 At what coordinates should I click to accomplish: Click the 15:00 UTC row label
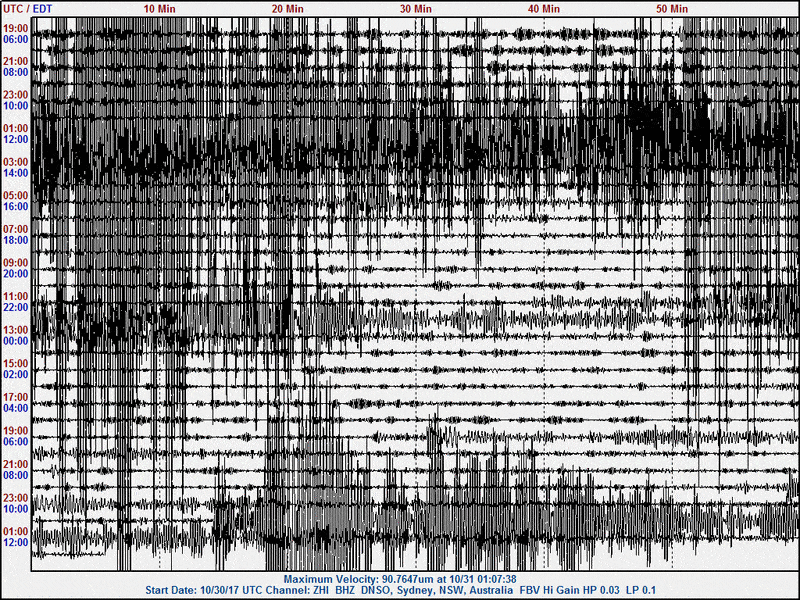[x=17, y=364]
